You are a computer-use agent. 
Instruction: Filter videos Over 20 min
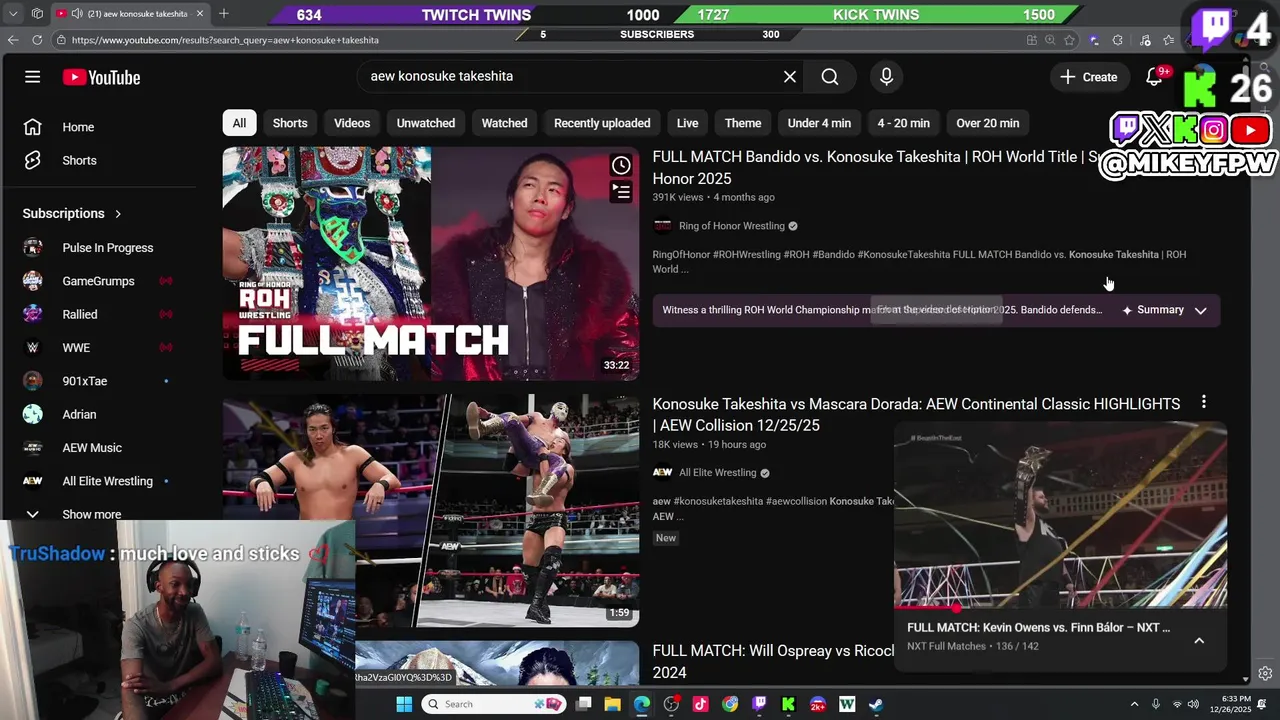click(x=988, y=123)
